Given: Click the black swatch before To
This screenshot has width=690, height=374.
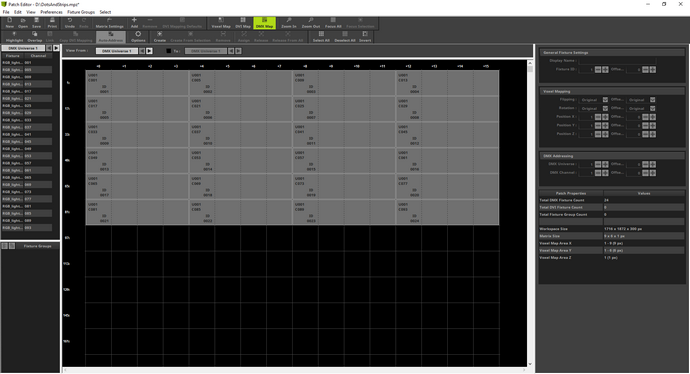Looking at the screenshot, I should click(x=169, y=51).
